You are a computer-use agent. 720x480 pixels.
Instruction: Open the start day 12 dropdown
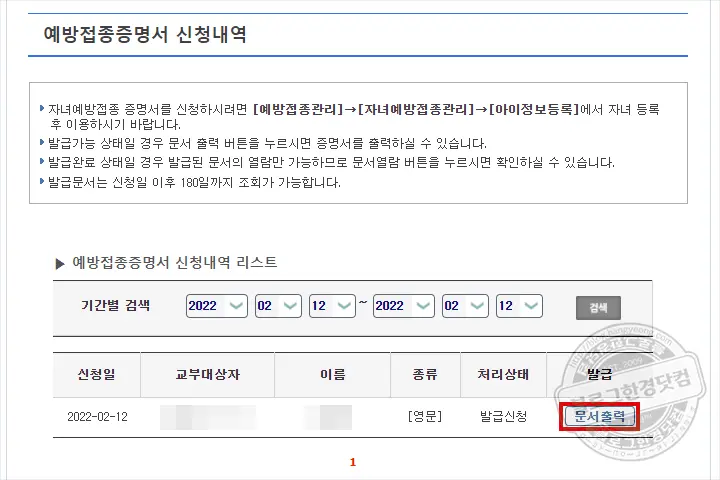332,306
